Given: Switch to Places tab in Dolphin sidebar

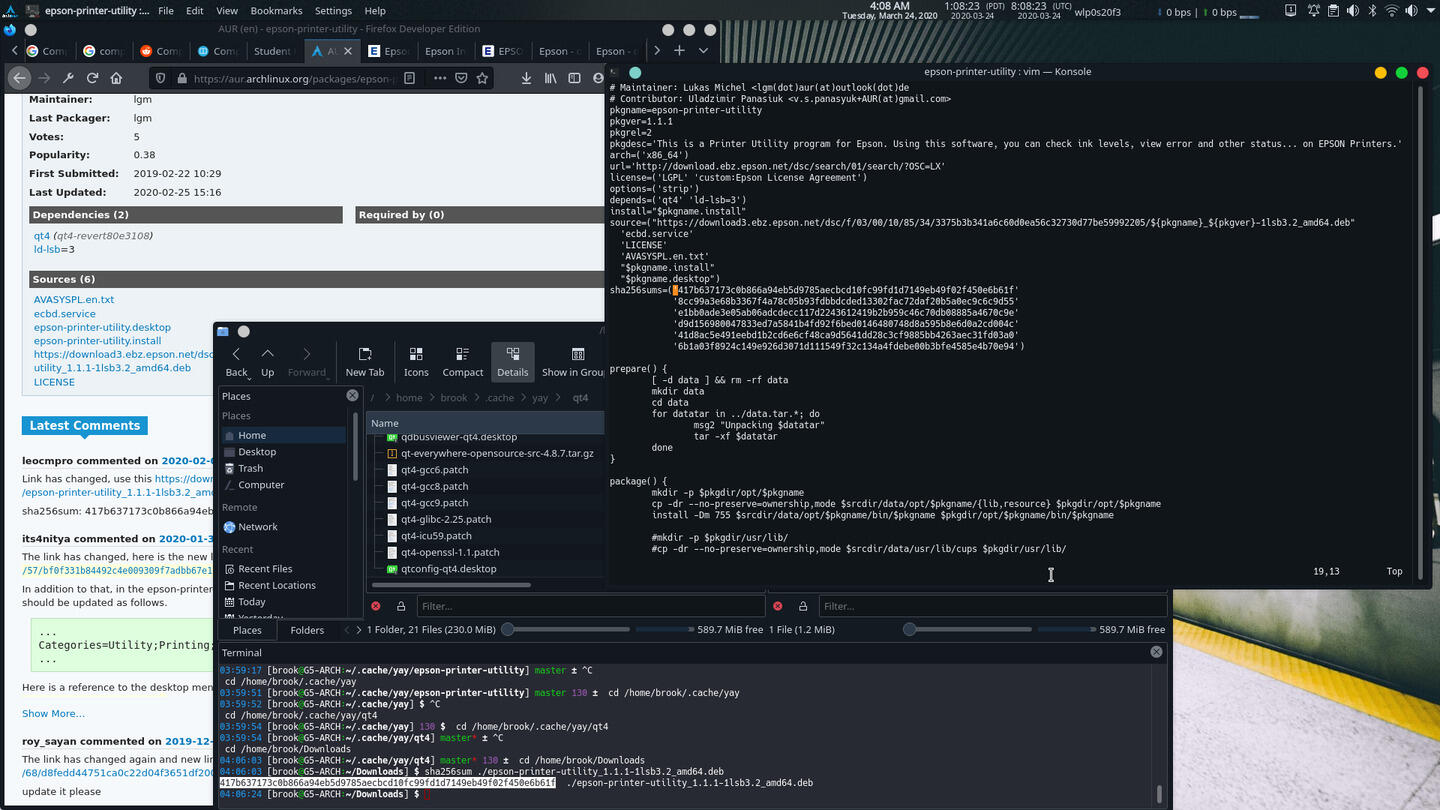Looking at the screenshot, I should [x=247, y=630].
